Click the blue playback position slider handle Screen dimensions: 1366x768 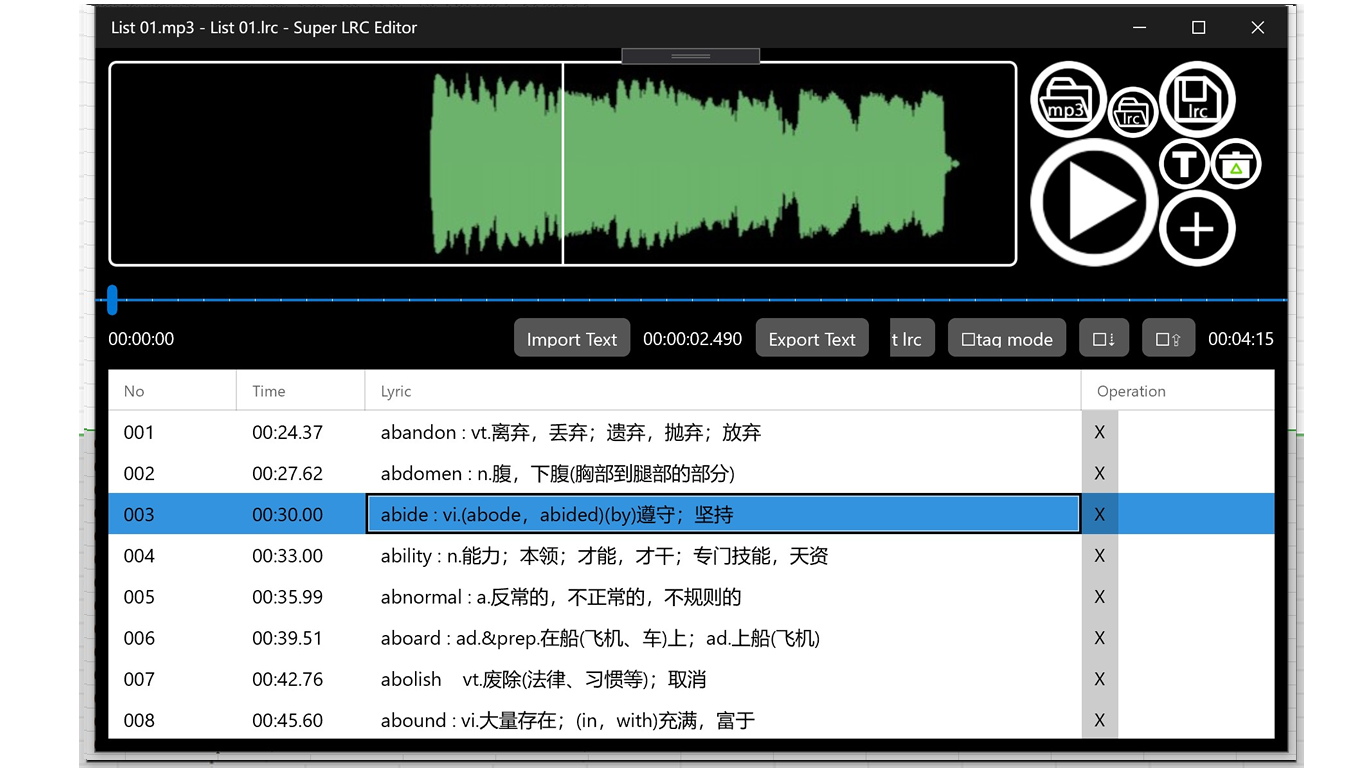112,300
